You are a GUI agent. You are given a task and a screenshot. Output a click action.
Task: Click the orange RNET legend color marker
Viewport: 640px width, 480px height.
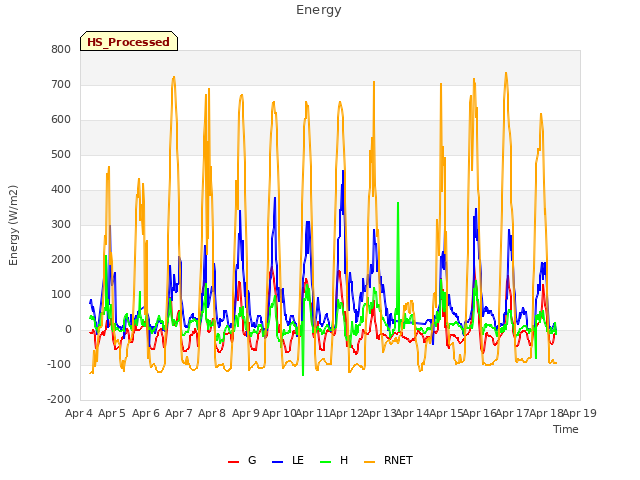point(369,462)
